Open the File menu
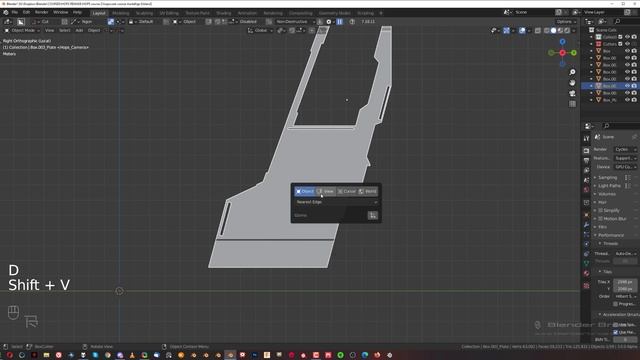 [x=15, y=13]
